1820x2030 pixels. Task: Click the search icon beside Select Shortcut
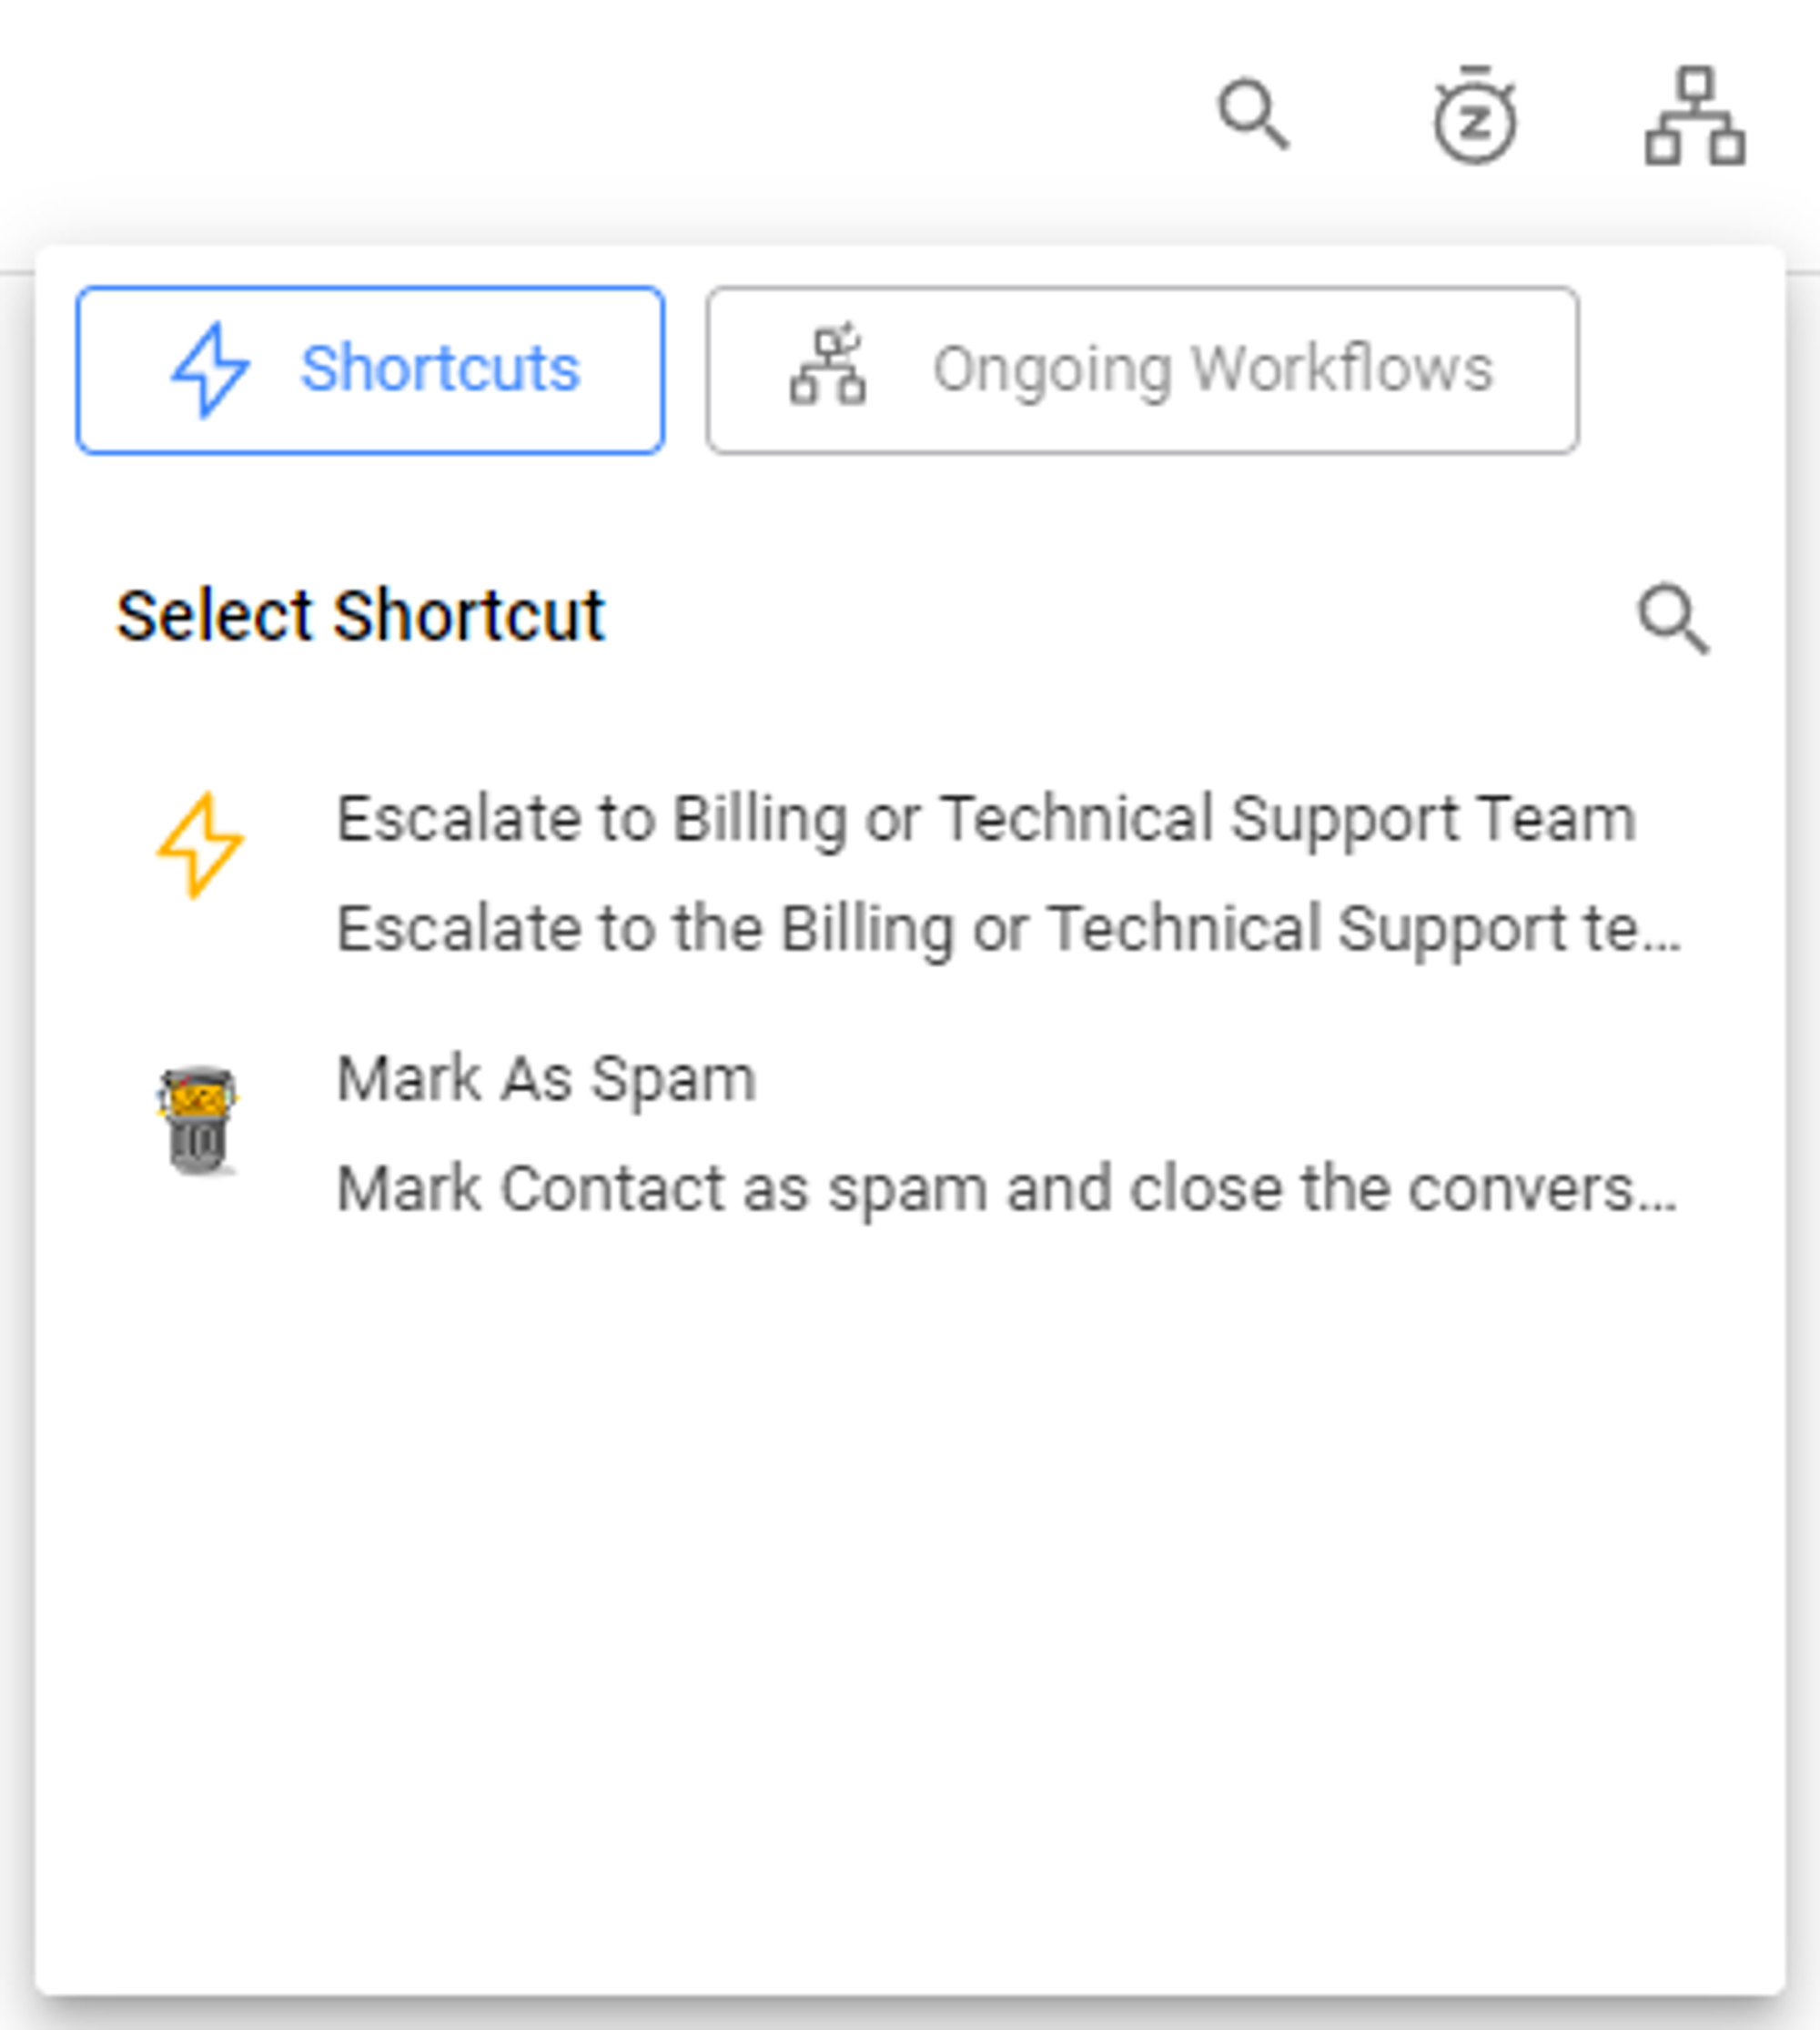tap(1673, 619)
